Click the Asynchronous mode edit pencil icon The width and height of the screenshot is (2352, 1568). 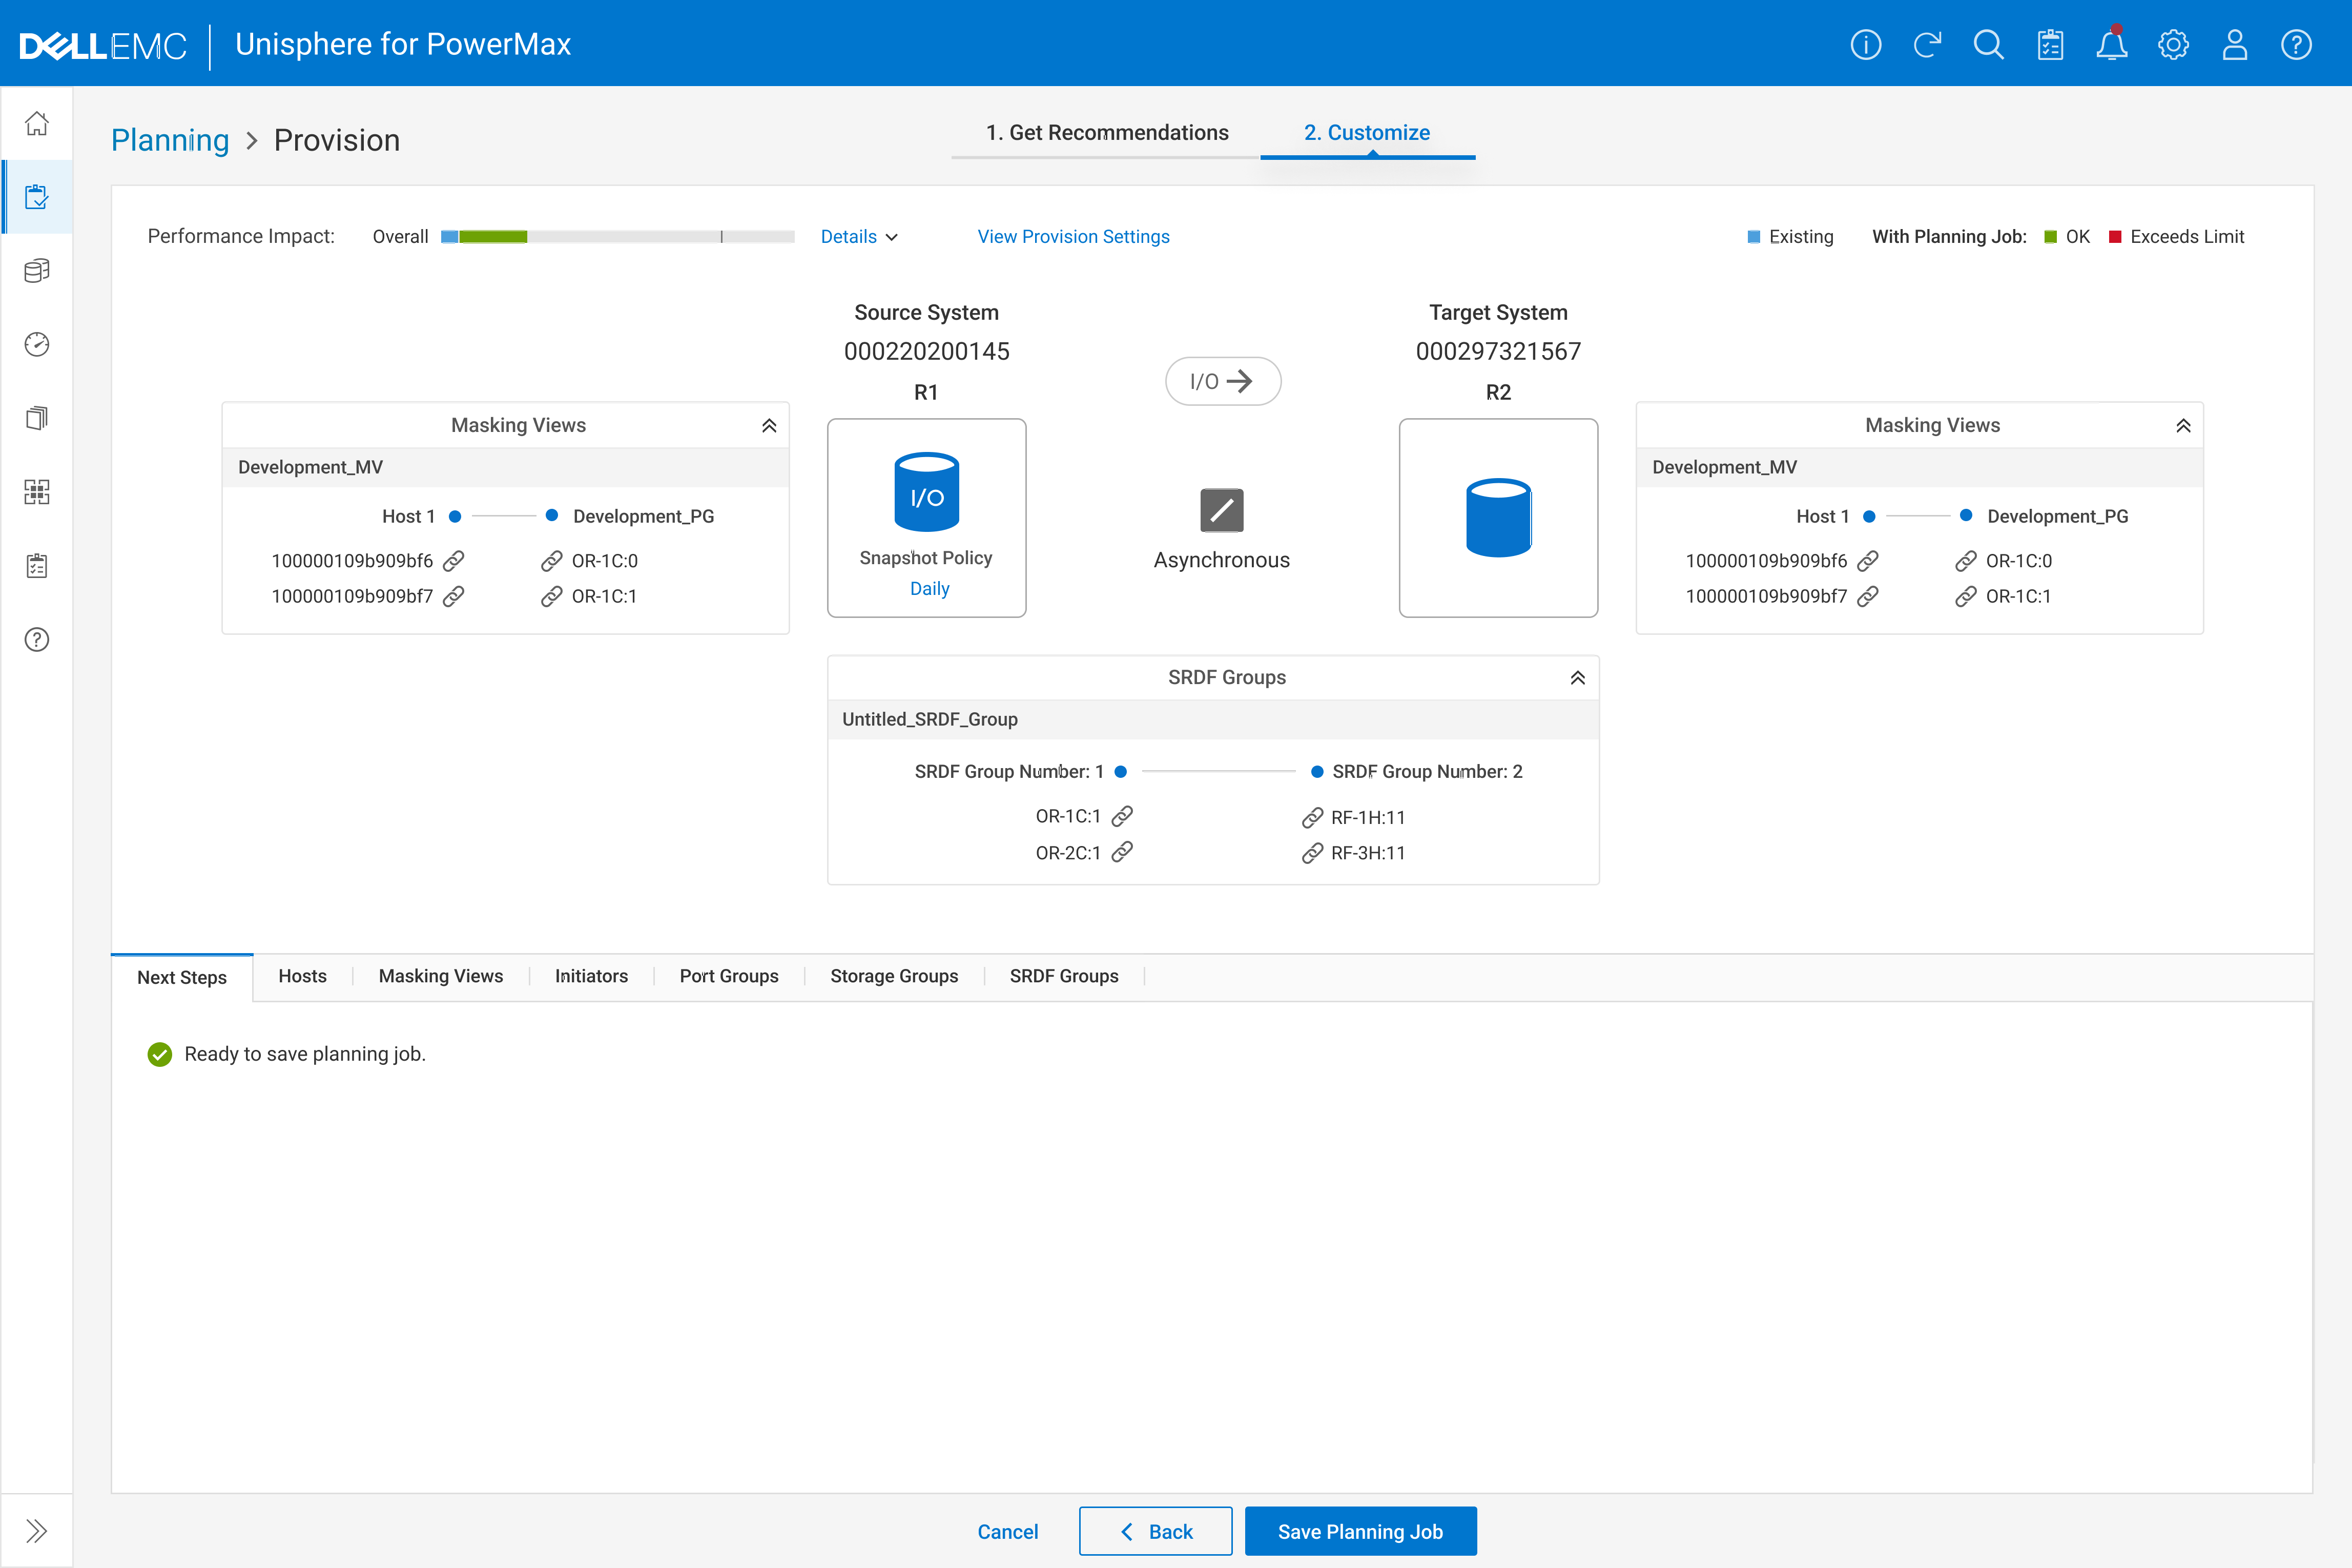click(x=1221, y=510)
